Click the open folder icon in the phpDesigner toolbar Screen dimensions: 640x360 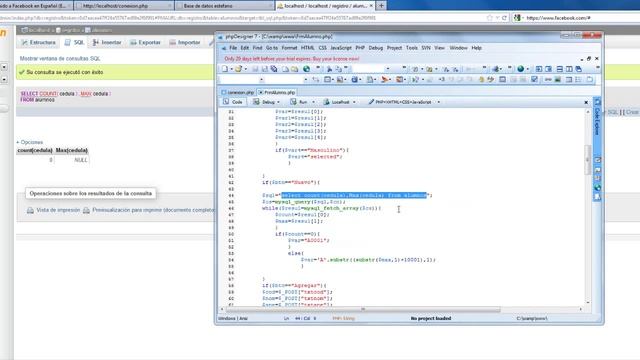tap(238, 69)
